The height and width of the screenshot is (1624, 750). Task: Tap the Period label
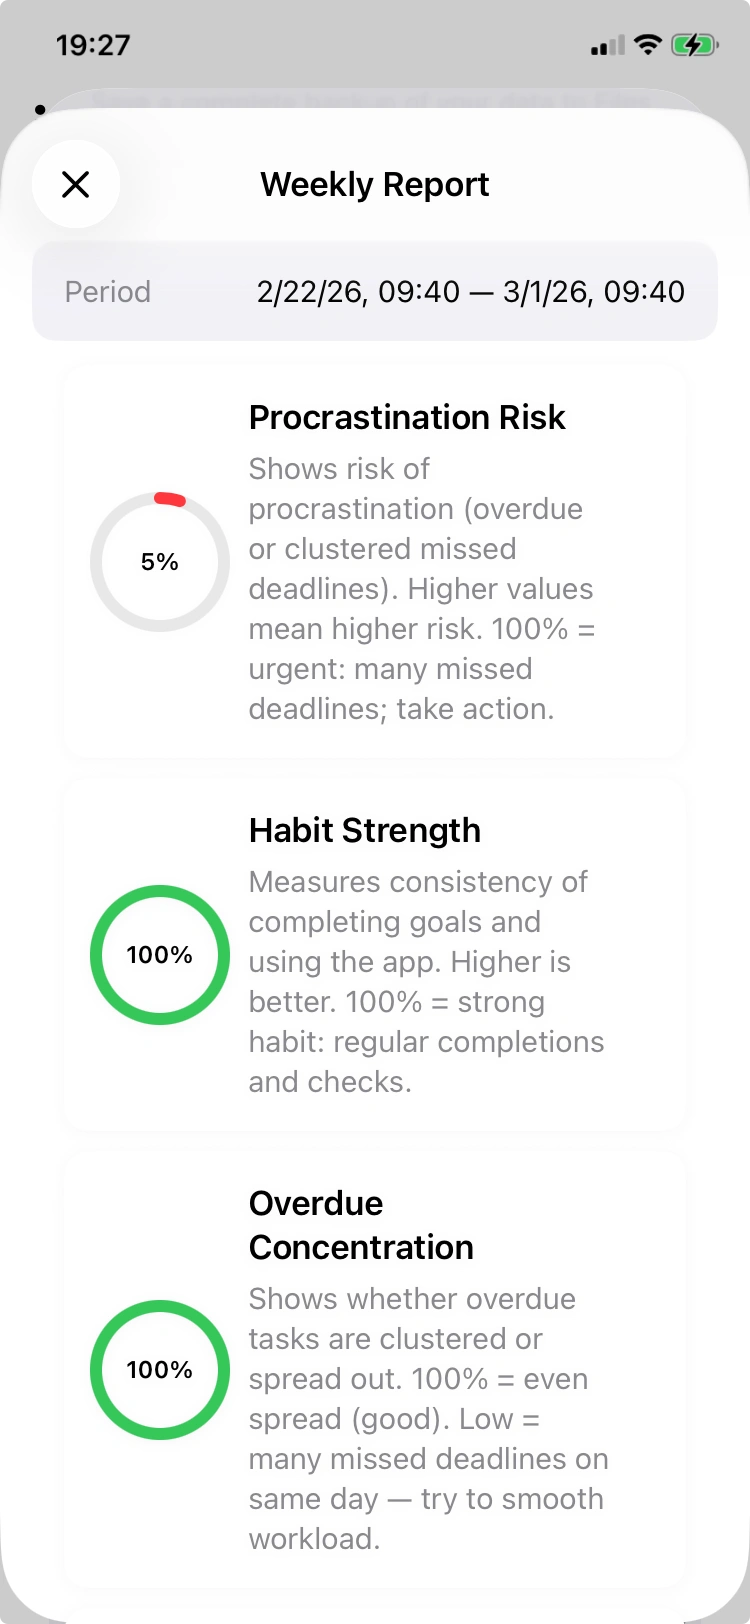point(107,292)
